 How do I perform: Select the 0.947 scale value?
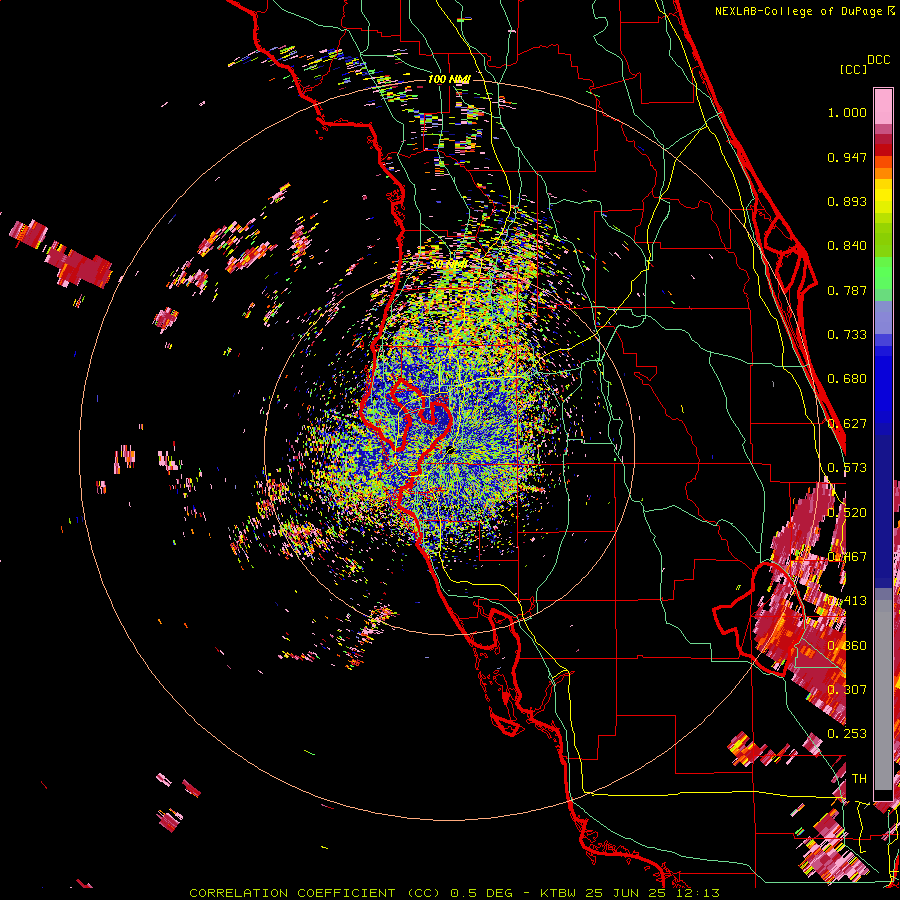coord(847,157)
